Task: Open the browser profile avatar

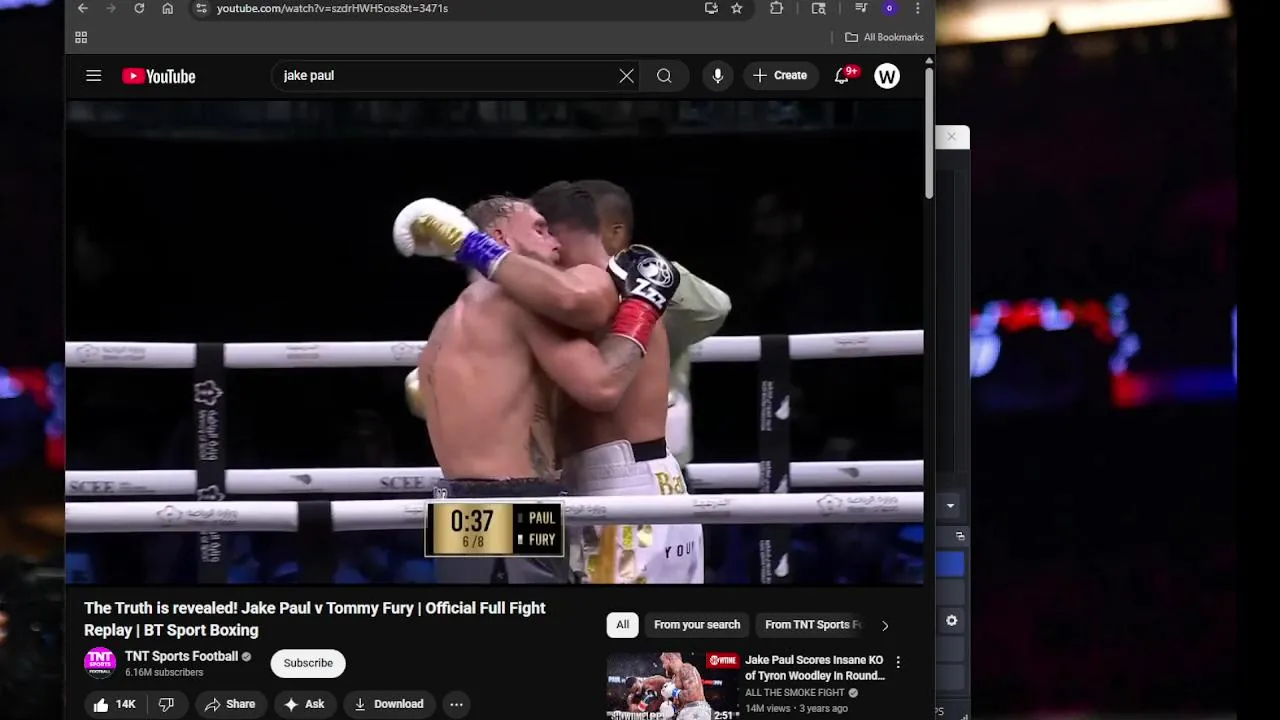Action: [889, 8]
